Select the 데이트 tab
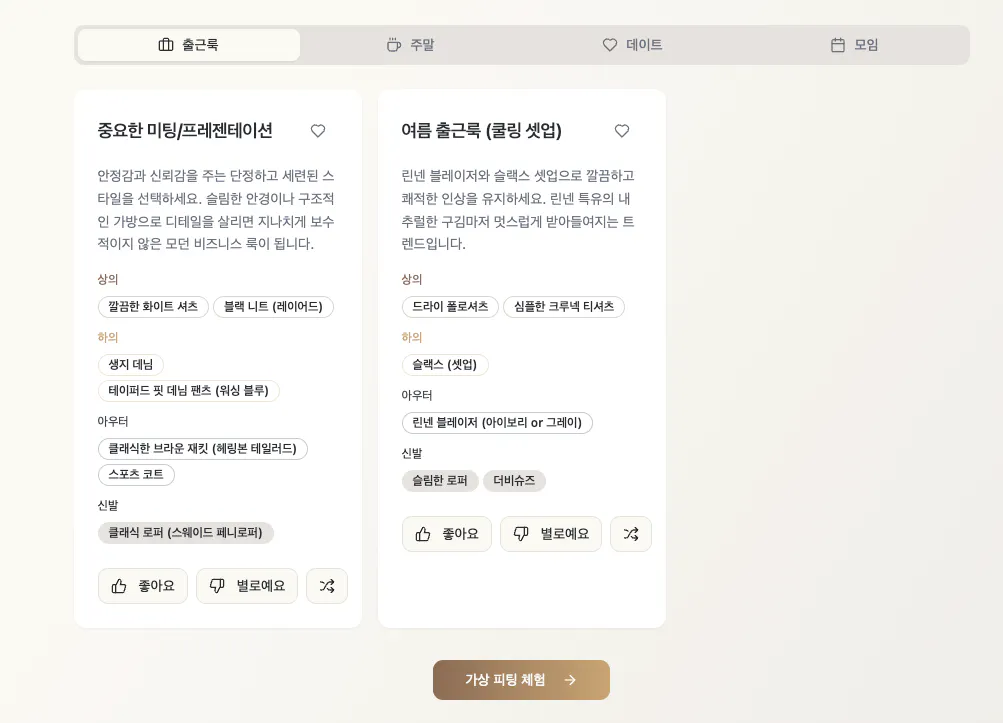Viewport: 1003px width, 723px height. (633, 45)
